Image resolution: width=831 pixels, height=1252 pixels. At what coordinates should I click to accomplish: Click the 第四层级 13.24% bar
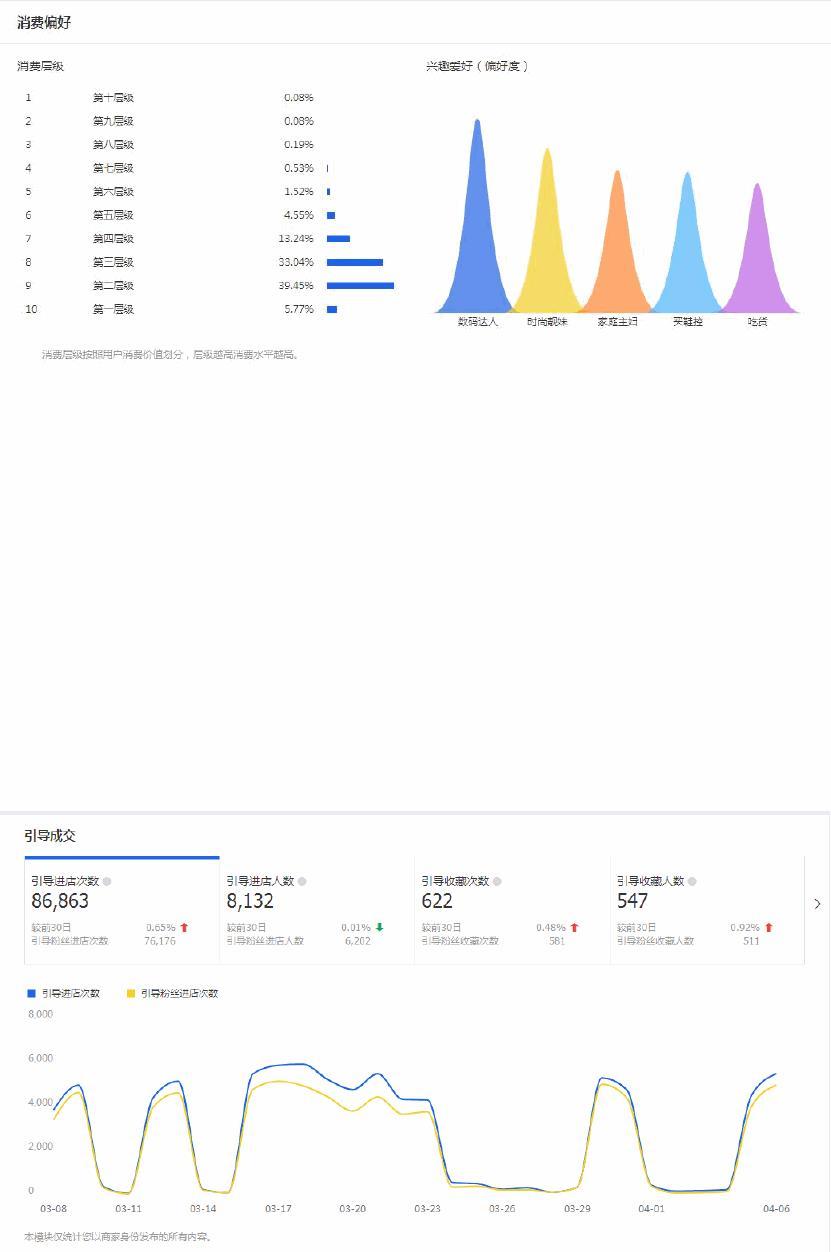pos(338,238)
